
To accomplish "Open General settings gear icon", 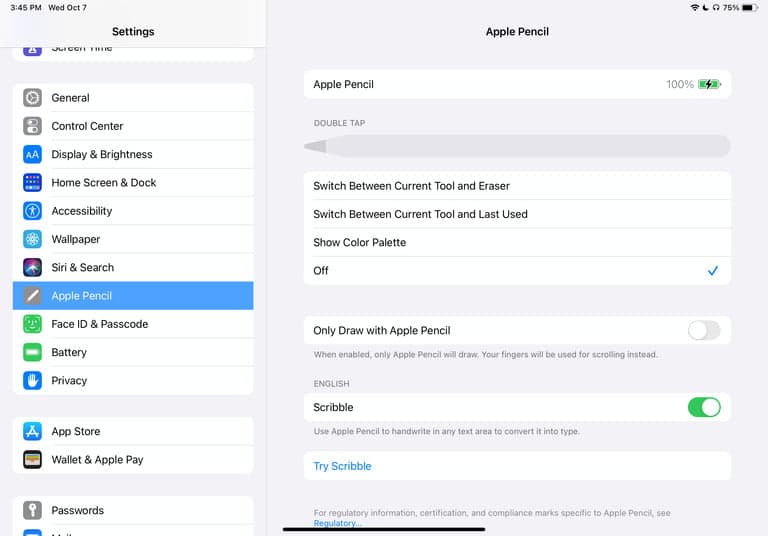I will (x=32, y=98).
